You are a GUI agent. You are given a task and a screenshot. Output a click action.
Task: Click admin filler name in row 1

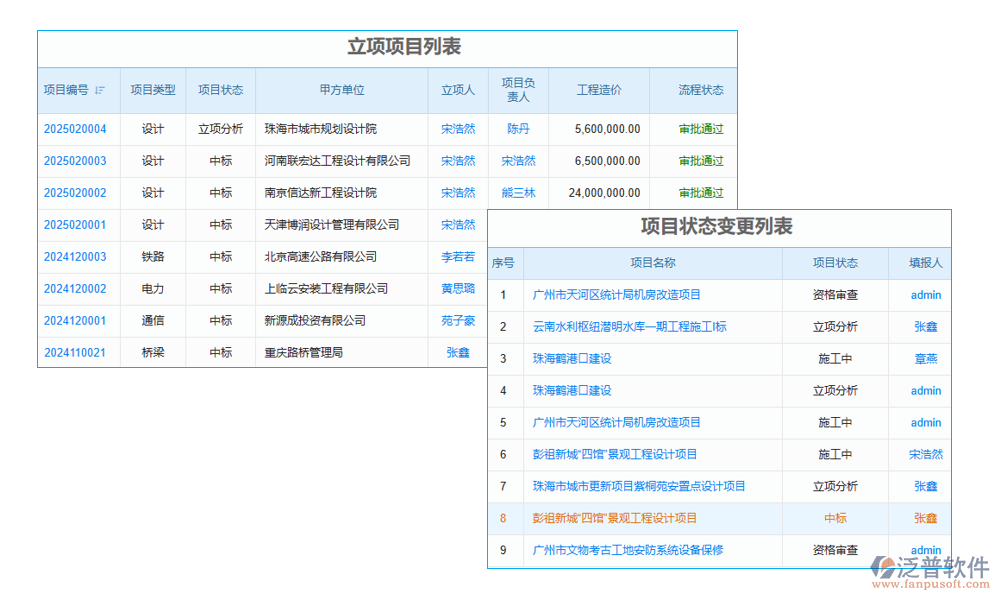pyautogui.click(x=923, y=295)
